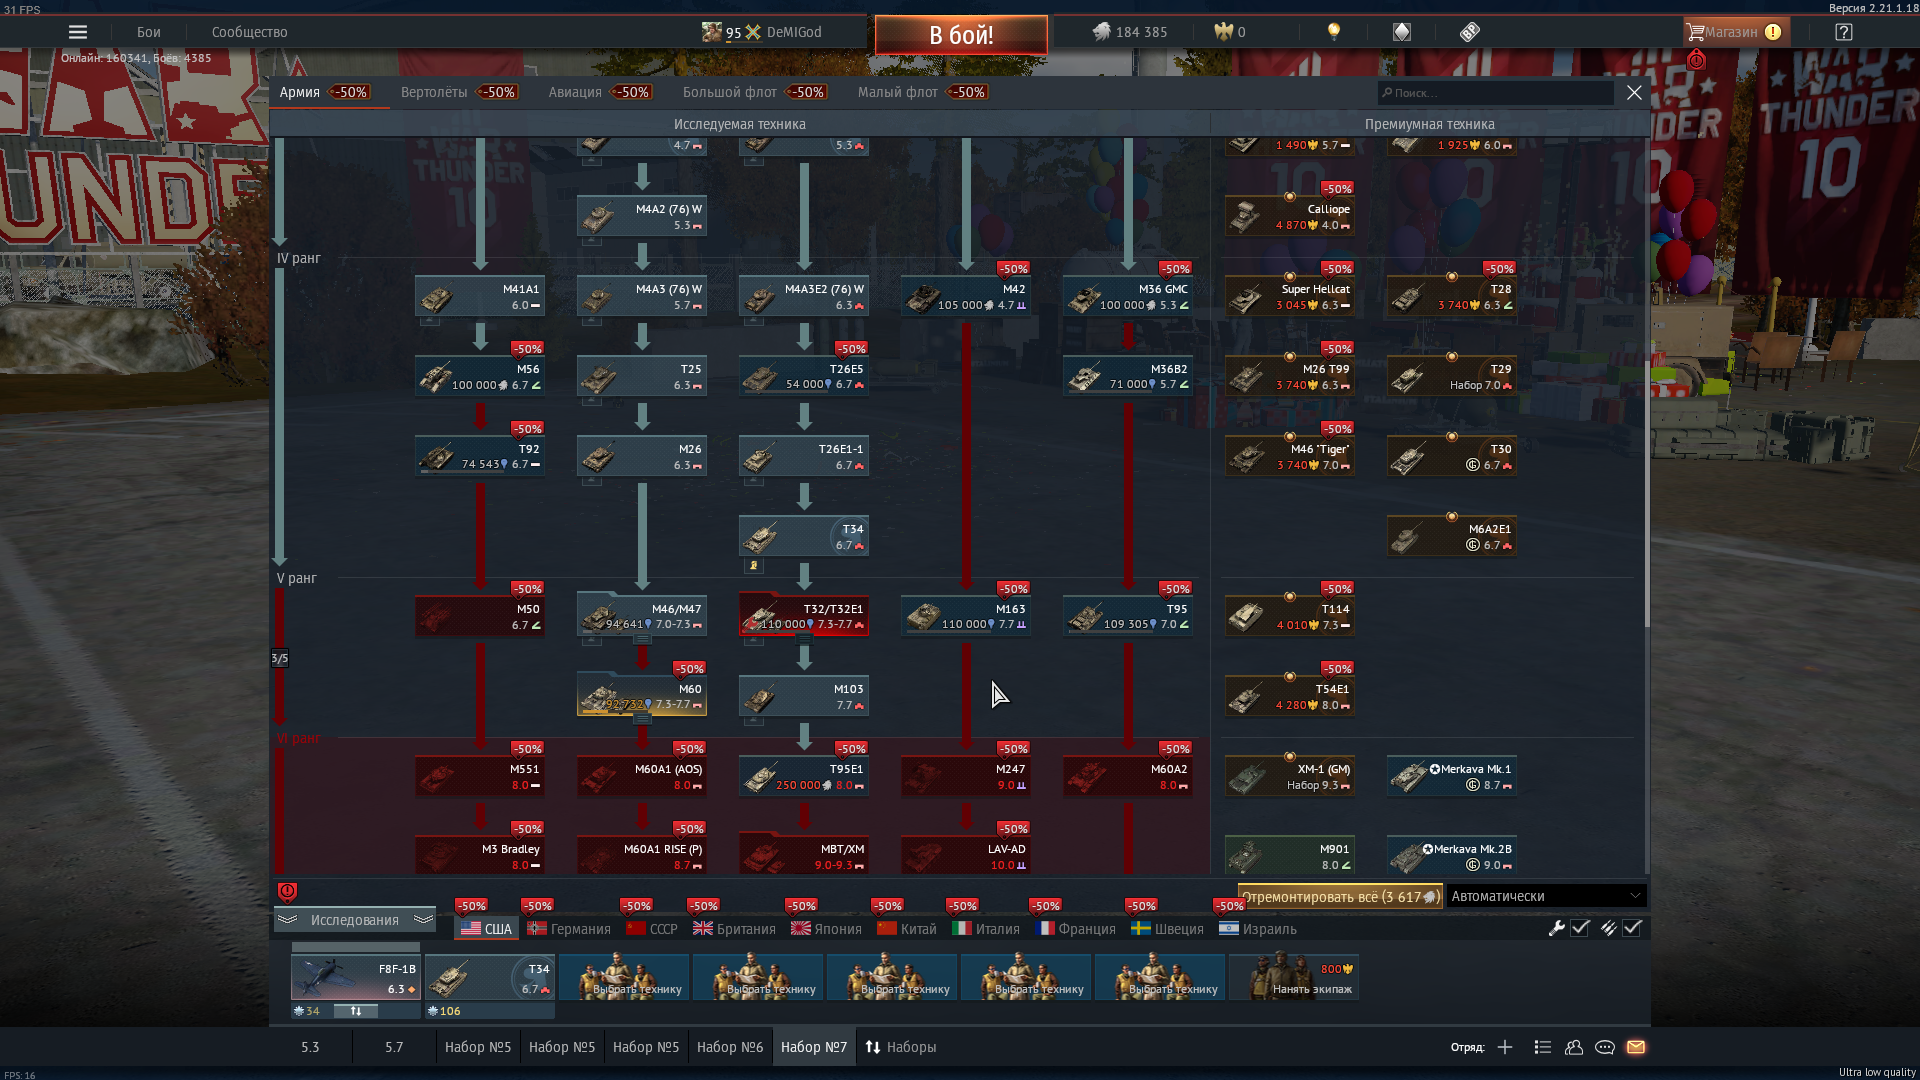The image size is (1920, 1080).
Task: Select the premium Calliope card
Action: click(1290, 217)
